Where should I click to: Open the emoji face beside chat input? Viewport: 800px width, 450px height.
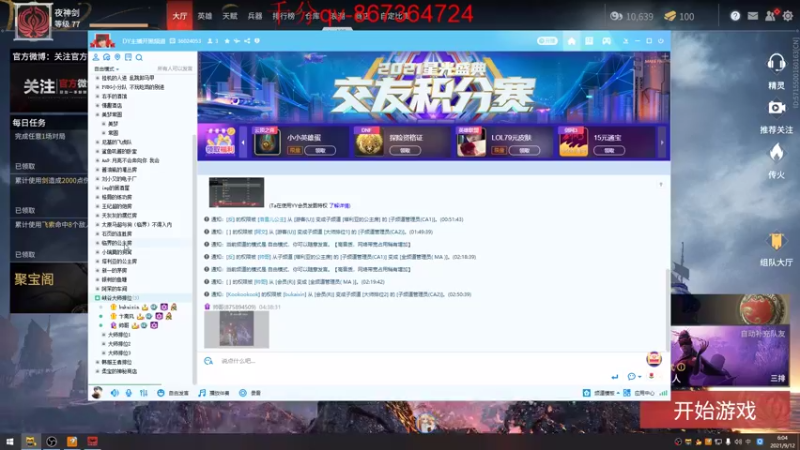pos(208,361)
